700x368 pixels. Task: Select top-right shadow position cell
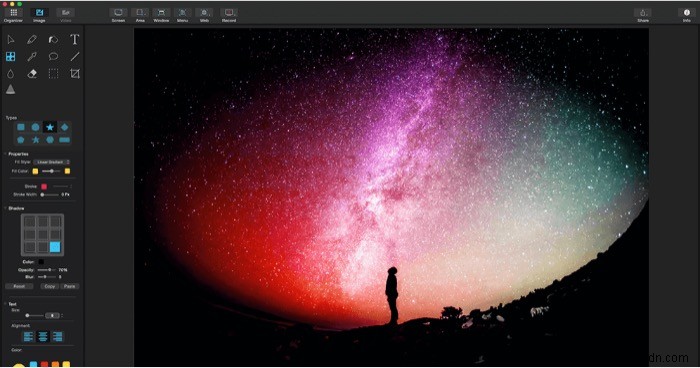(55, 222)
